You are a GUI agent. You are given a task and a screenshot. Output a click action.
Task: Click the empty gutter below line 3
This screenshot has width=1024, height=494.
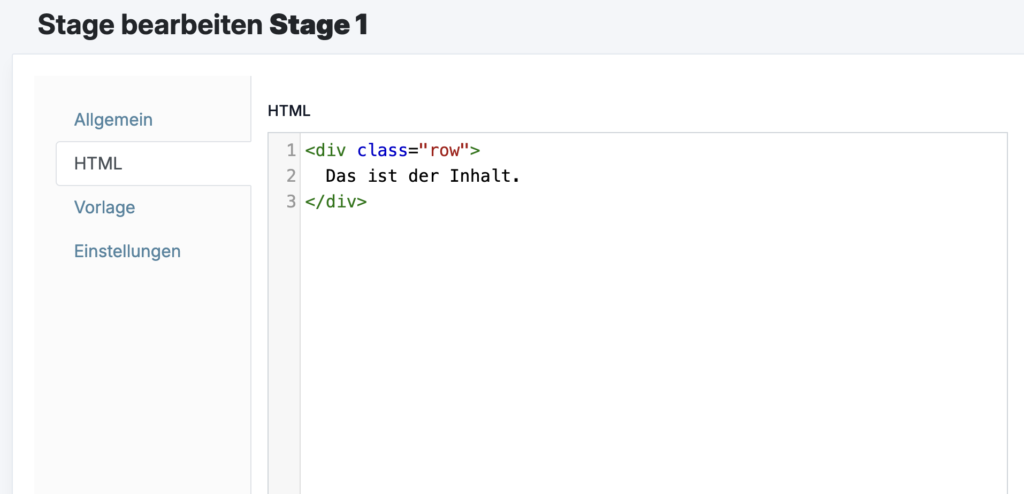(285, 350)
